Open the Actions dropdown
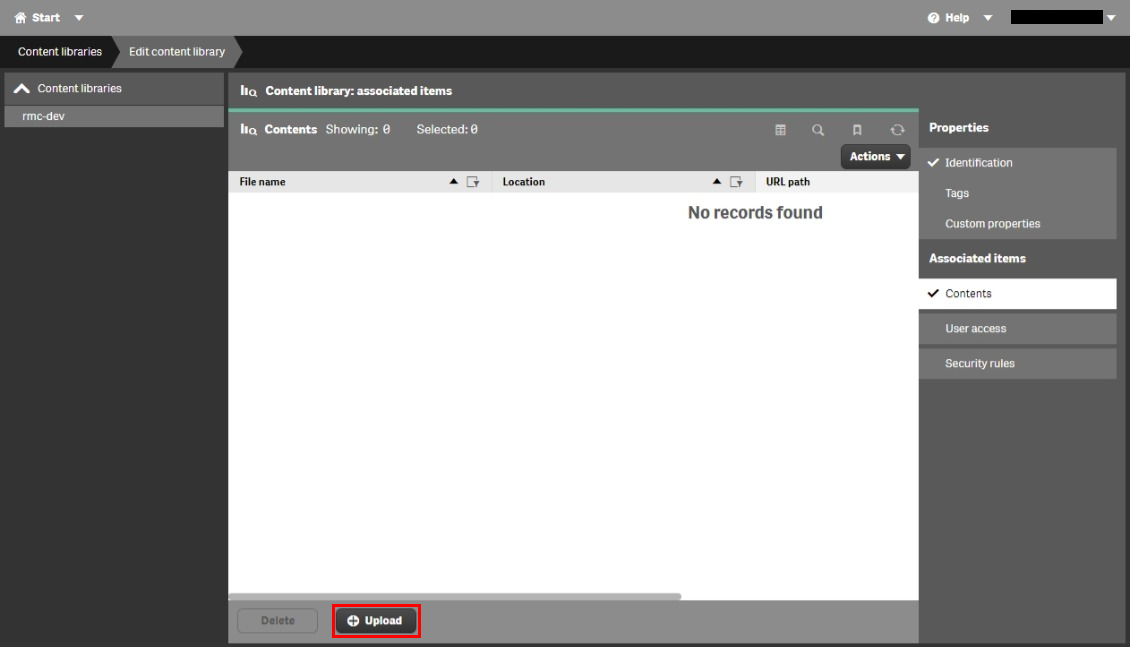Viewport: 1130px width, 647px height. (875, 156)
